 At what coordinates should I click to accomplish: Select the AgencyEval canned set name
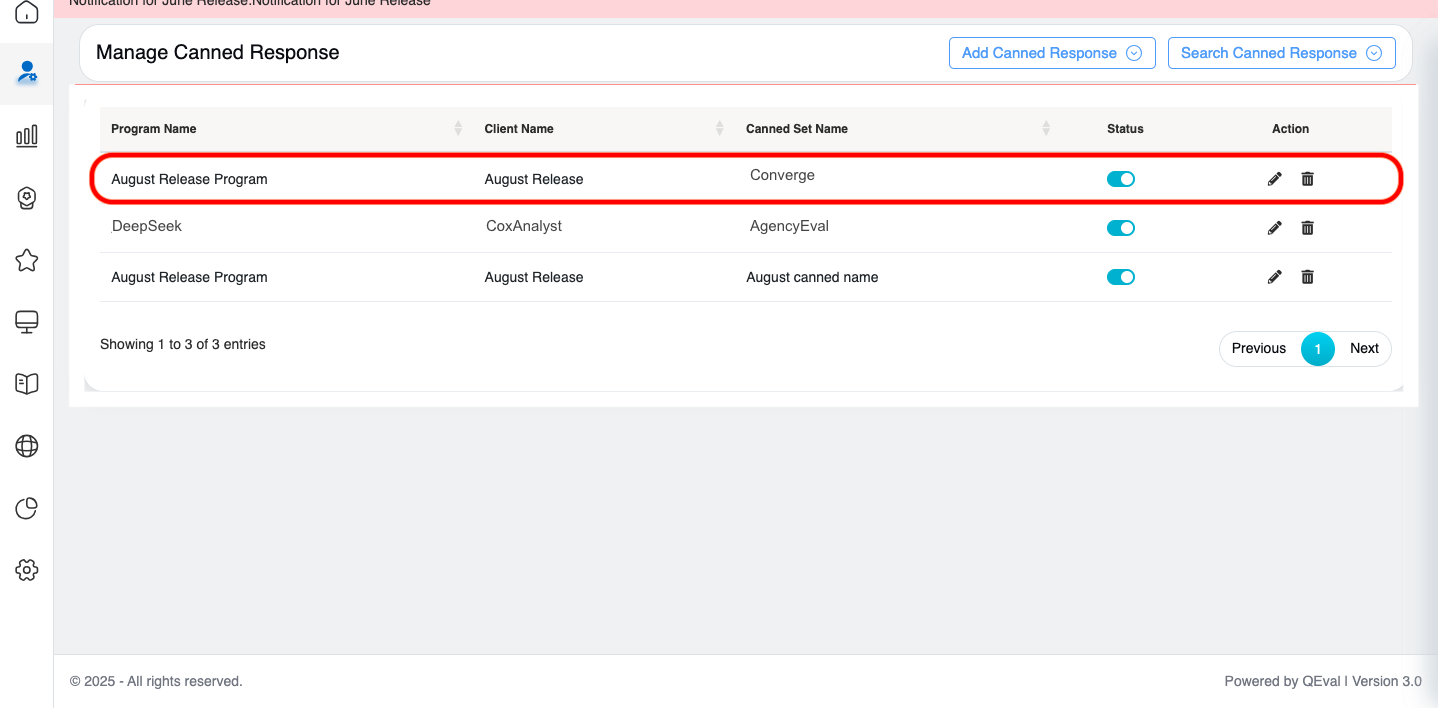(x=789, y=226)
